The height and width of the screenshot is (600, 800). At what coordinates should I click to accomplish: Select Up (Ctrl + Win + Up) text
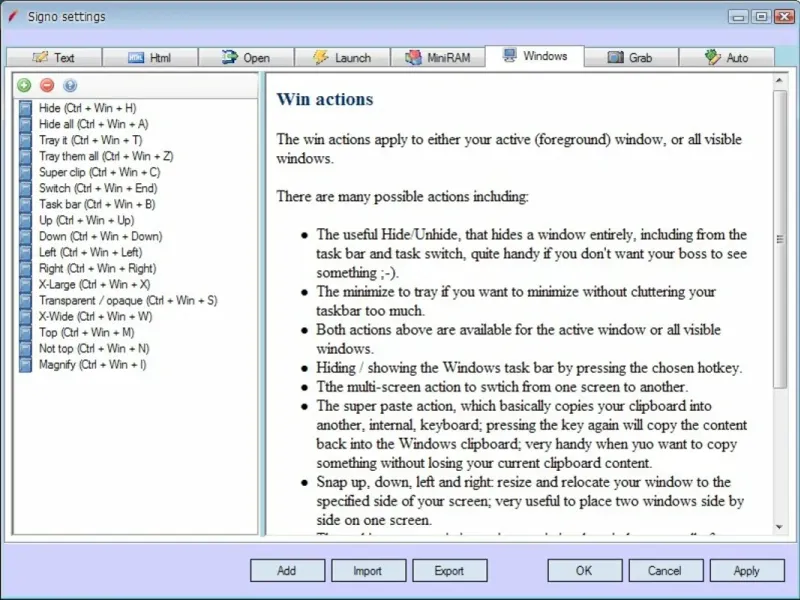[87, 220]
